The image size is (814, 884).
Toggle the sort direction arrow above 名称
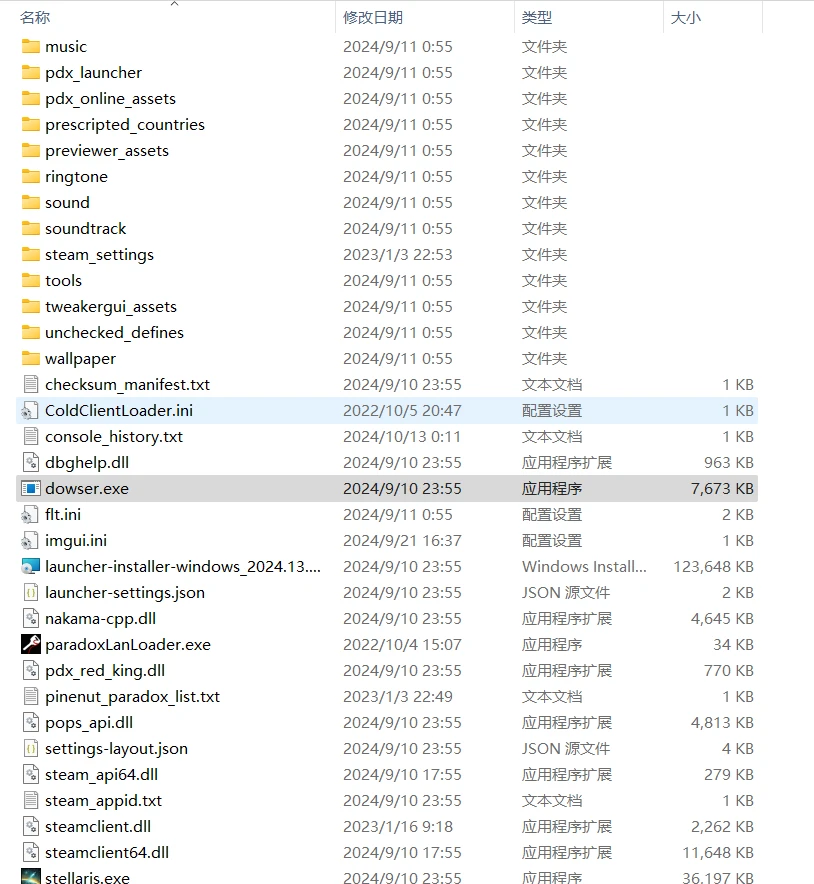click(x=175, y=3)
